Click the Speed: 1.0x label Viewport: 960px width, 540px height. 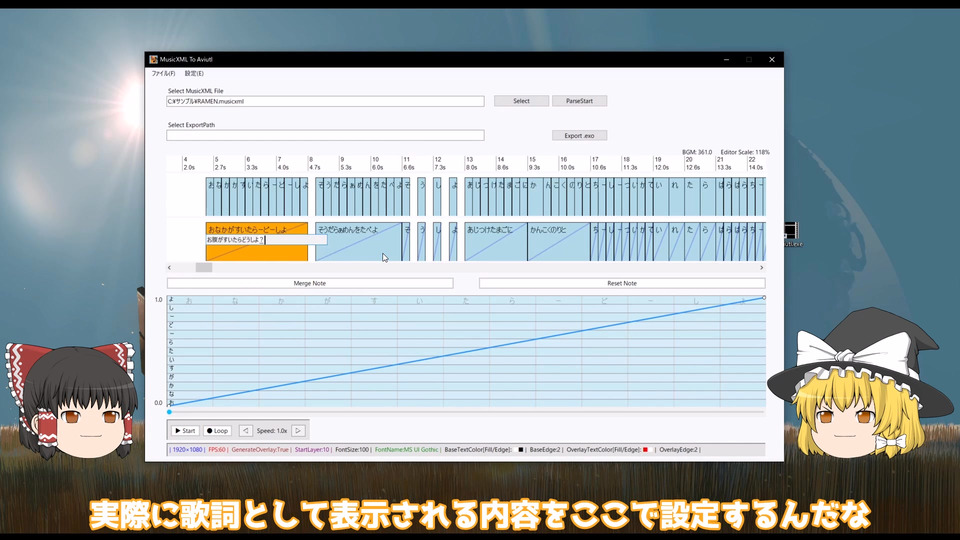coord(272,431)
